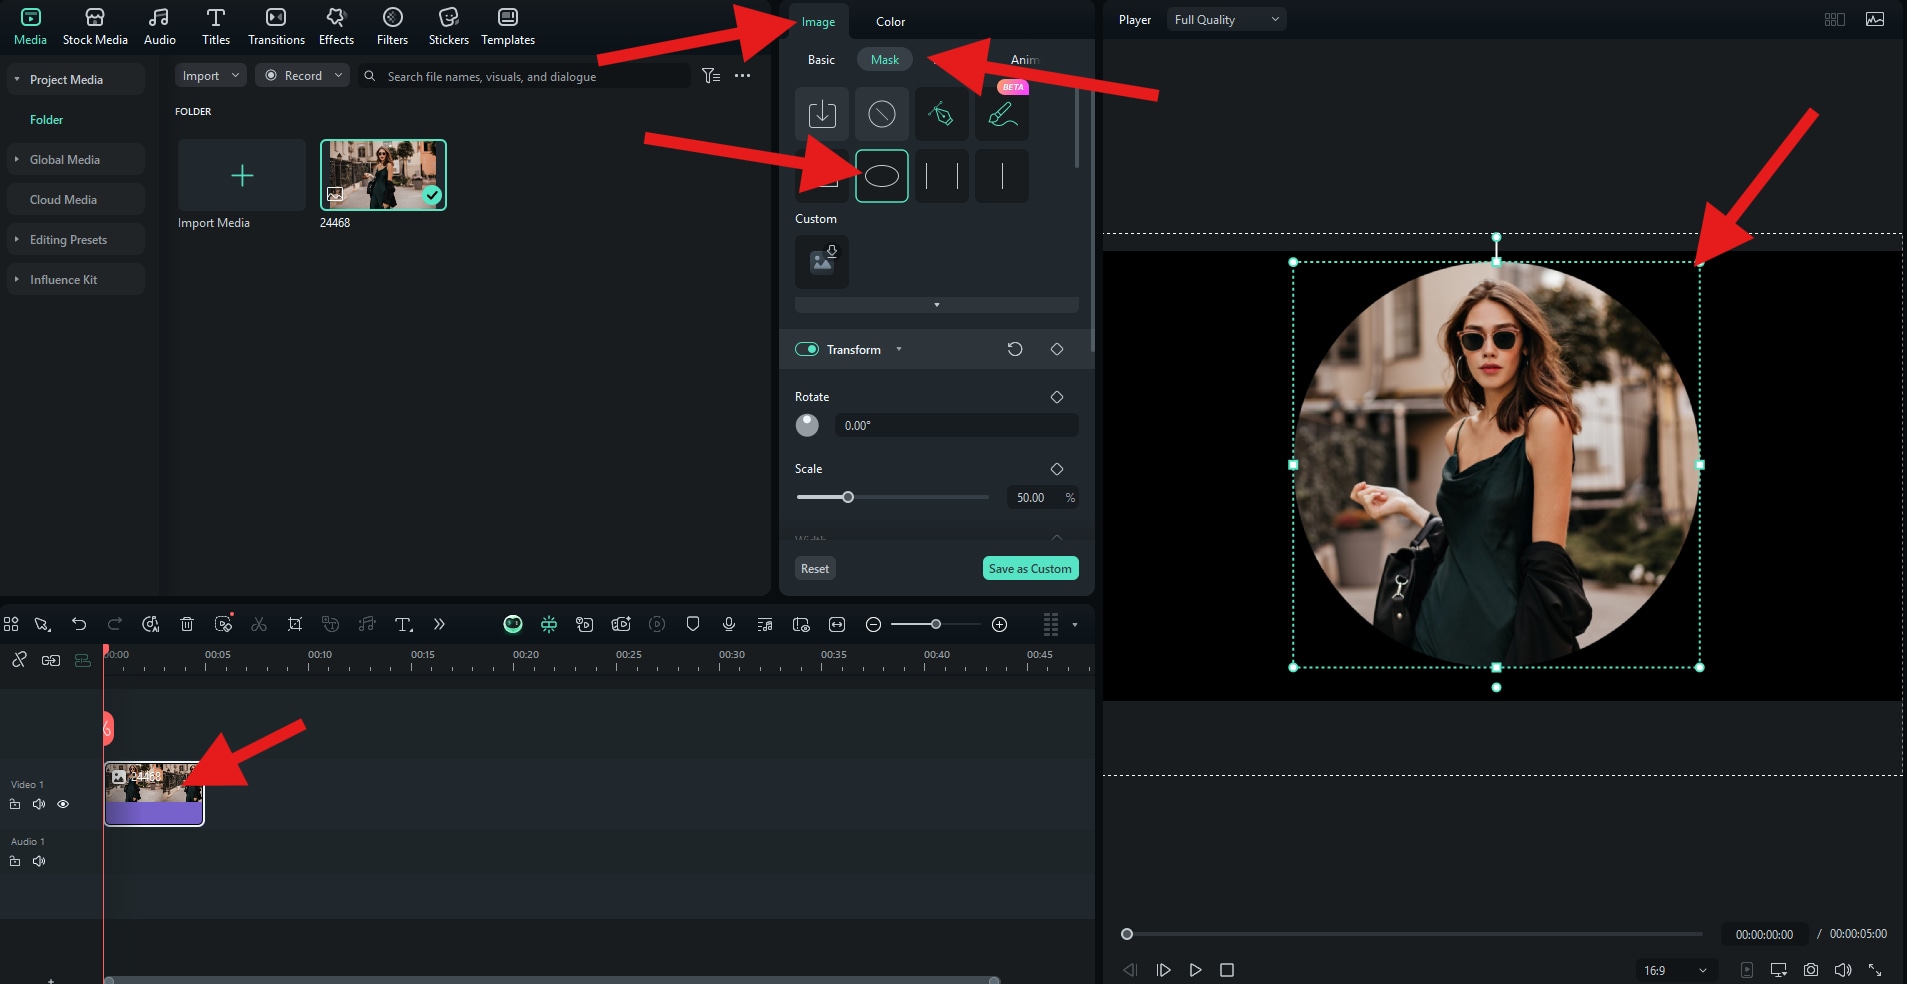Add keyframe for Rotate

pos(1057,397)
